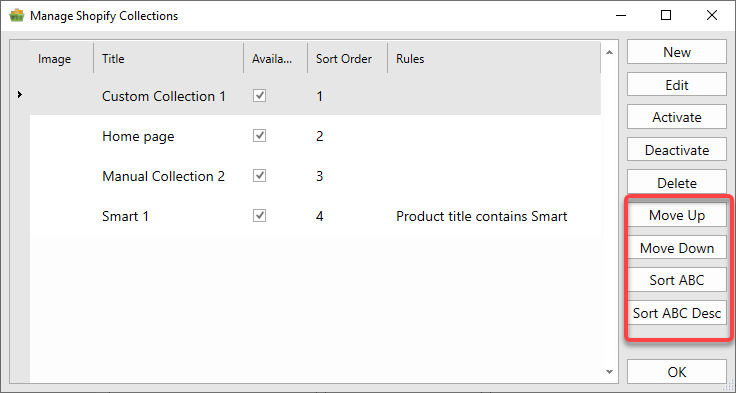
Task: Toggle Available checkbox for Home page
Action: point(260,136)
